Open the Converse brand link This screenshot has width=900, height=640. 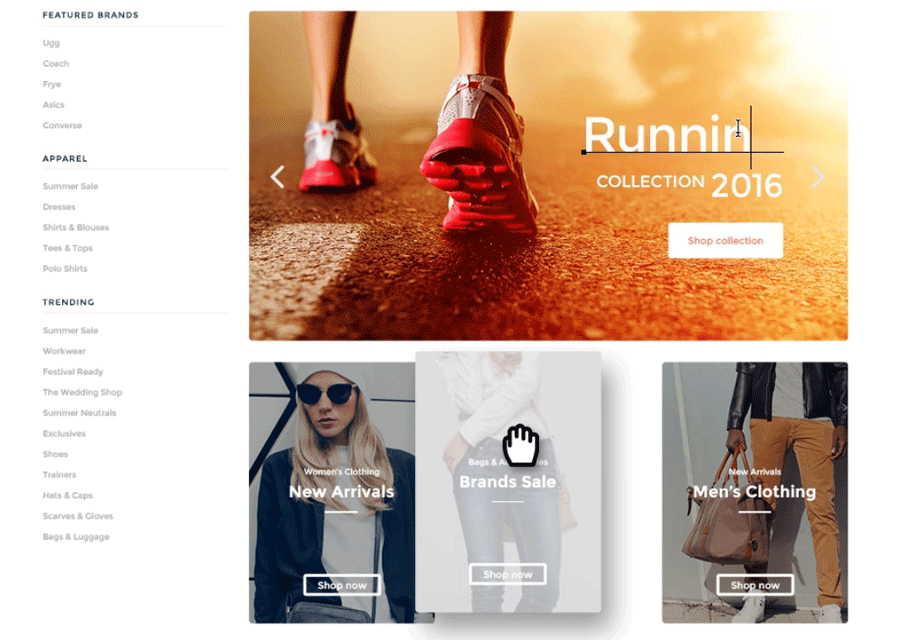62,126
